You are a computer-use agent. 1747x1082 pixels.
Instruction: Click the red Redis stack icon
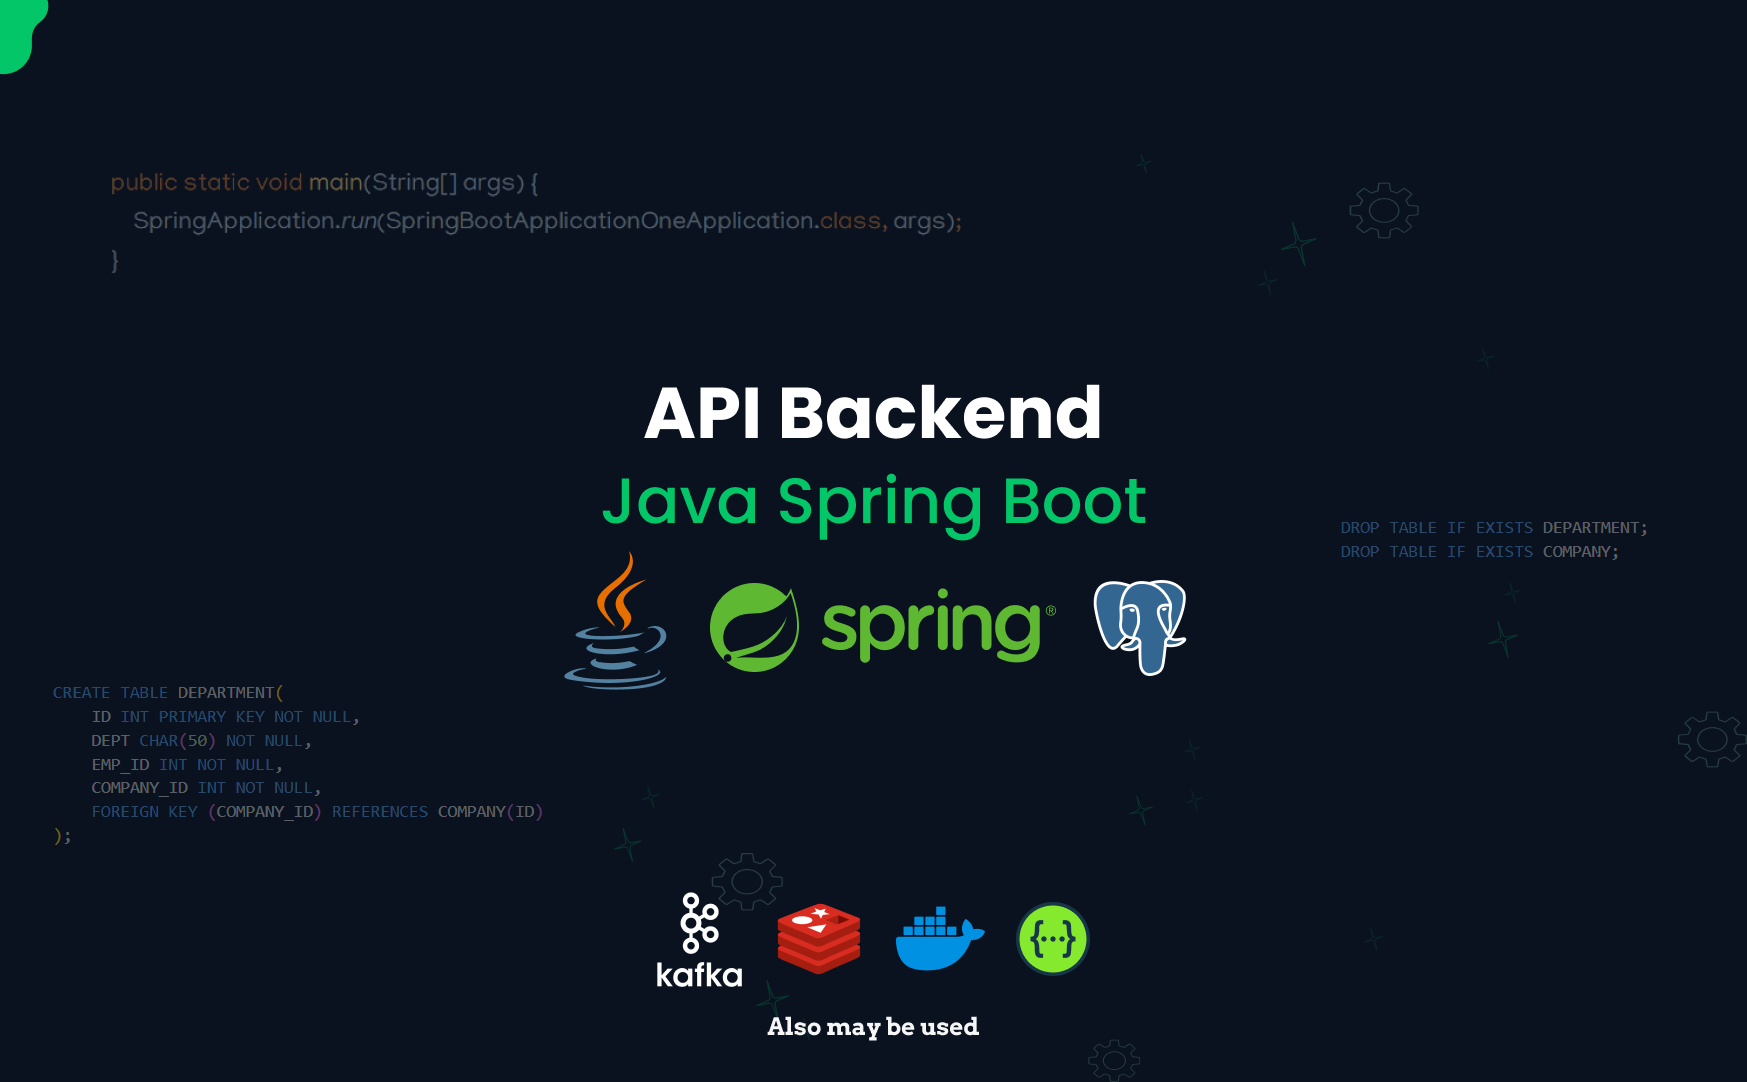click(x=819, y=938)
